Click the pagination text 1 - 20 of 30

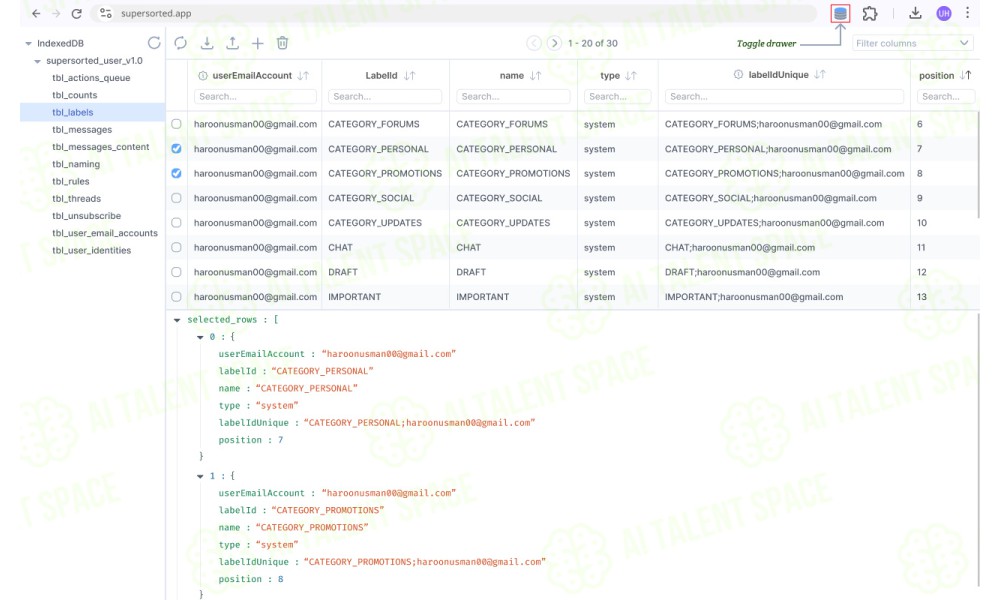click(592, 43)
